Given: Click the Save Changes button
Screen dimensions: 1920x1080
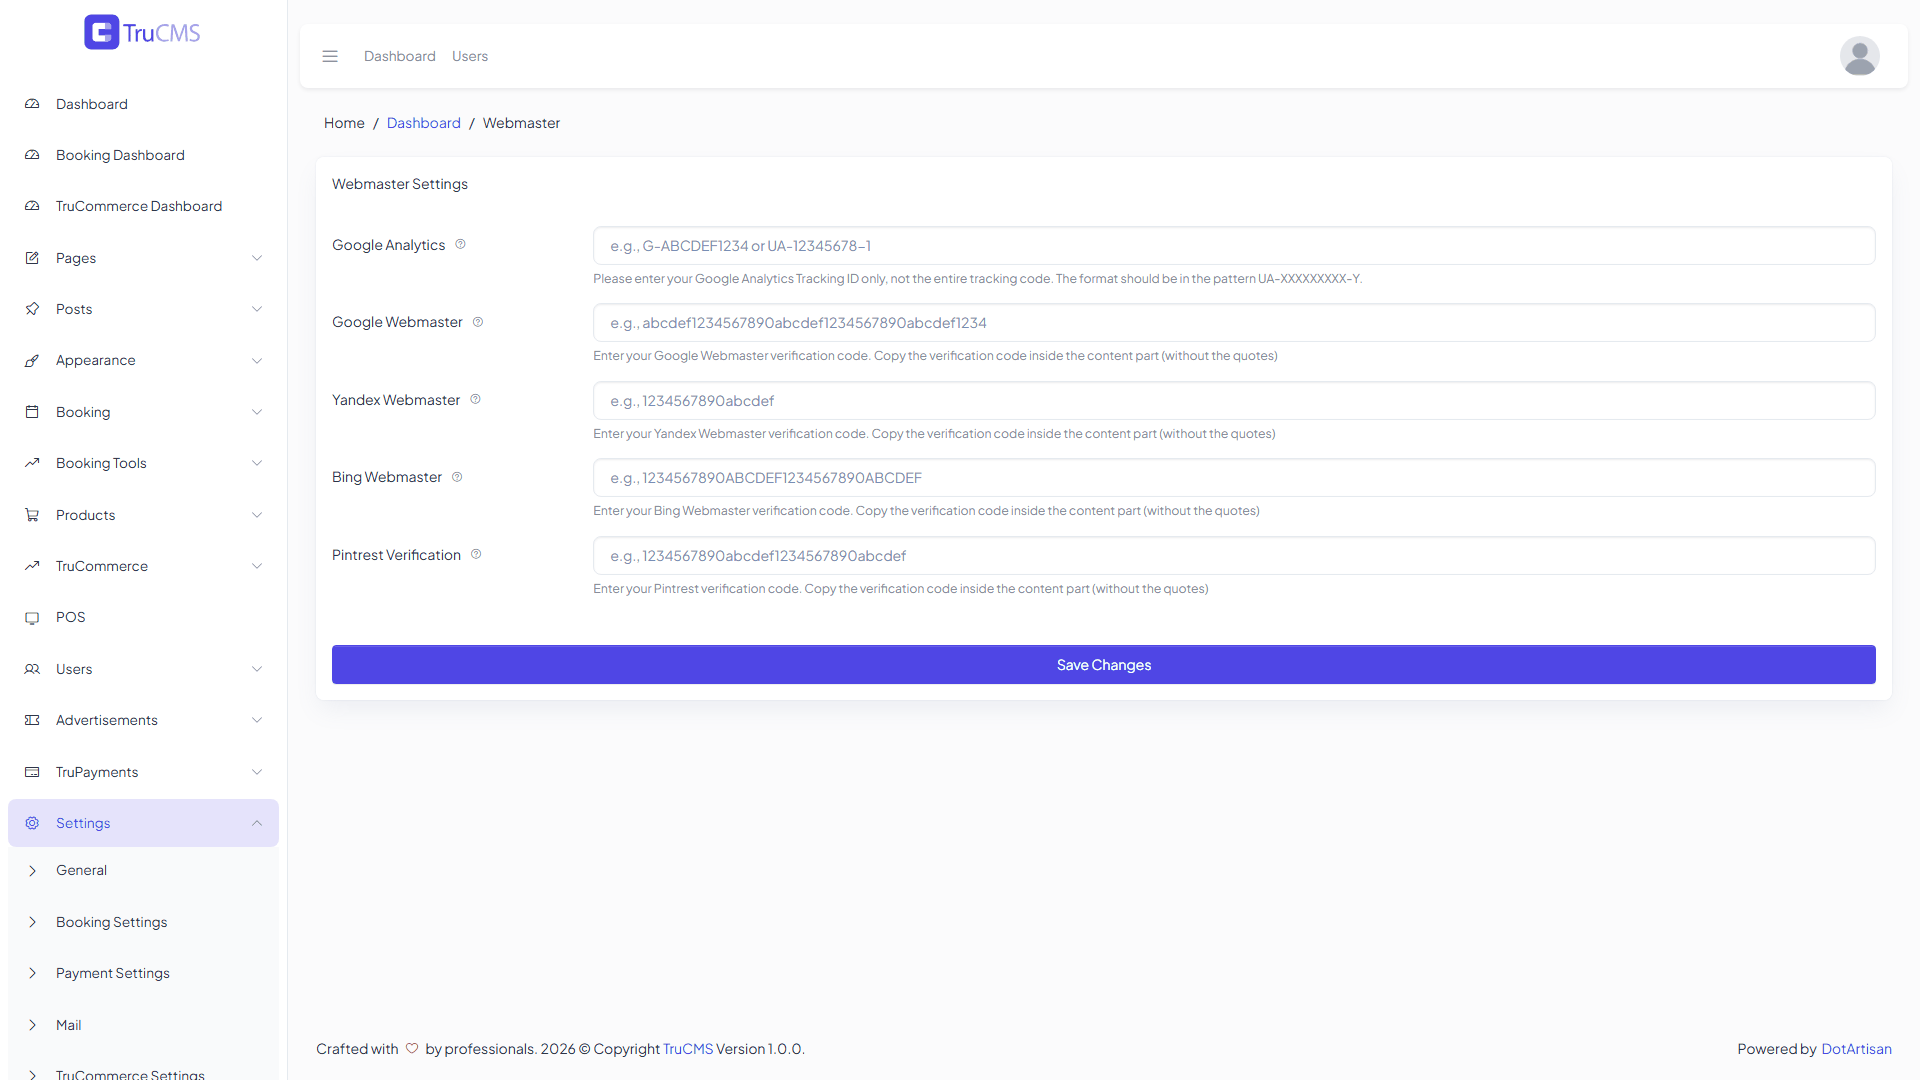Looking at the screenshot, I should (1103, 665).
